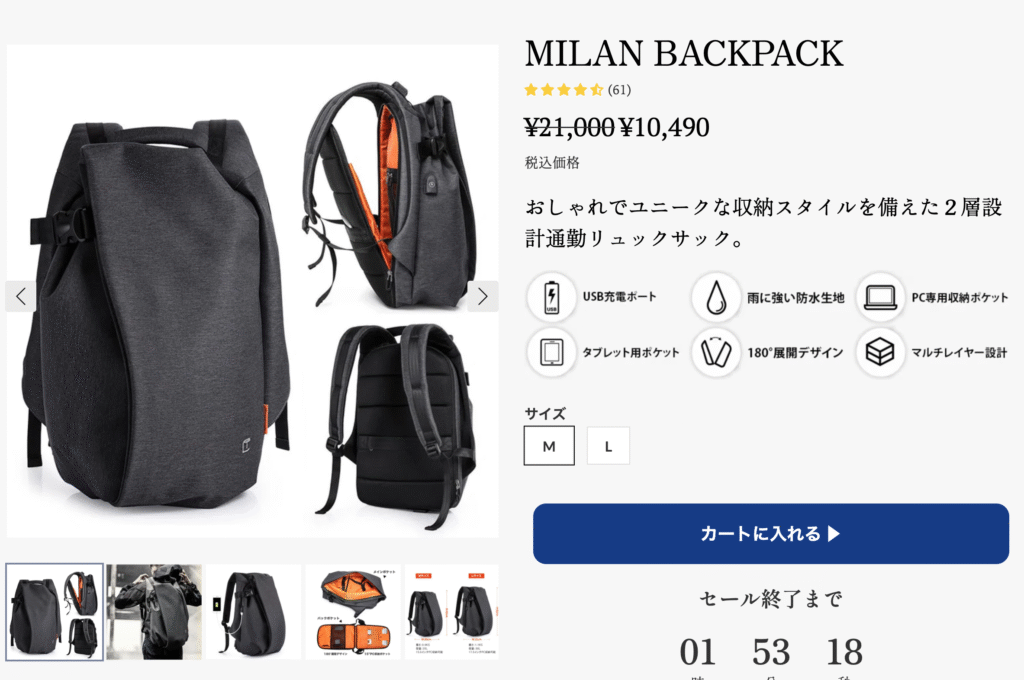
Task: Click the PC storage pocket laptop icon
Action: [x=880, y=297]
